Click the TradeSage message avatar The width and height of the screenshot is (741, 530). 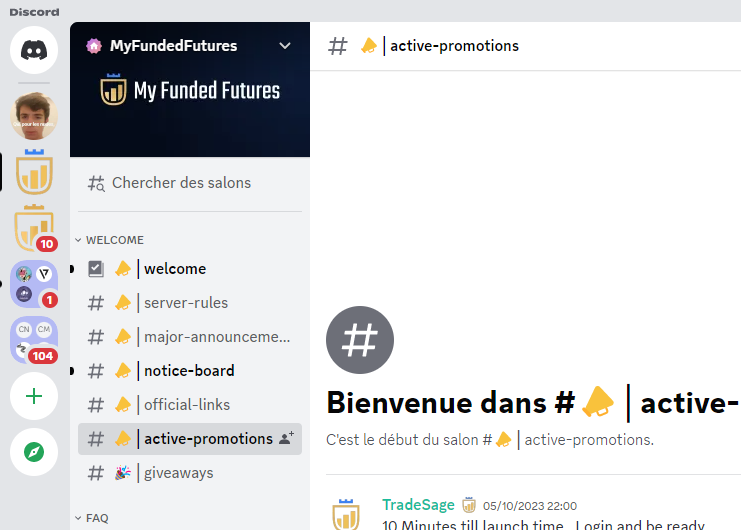pos(346,514)
